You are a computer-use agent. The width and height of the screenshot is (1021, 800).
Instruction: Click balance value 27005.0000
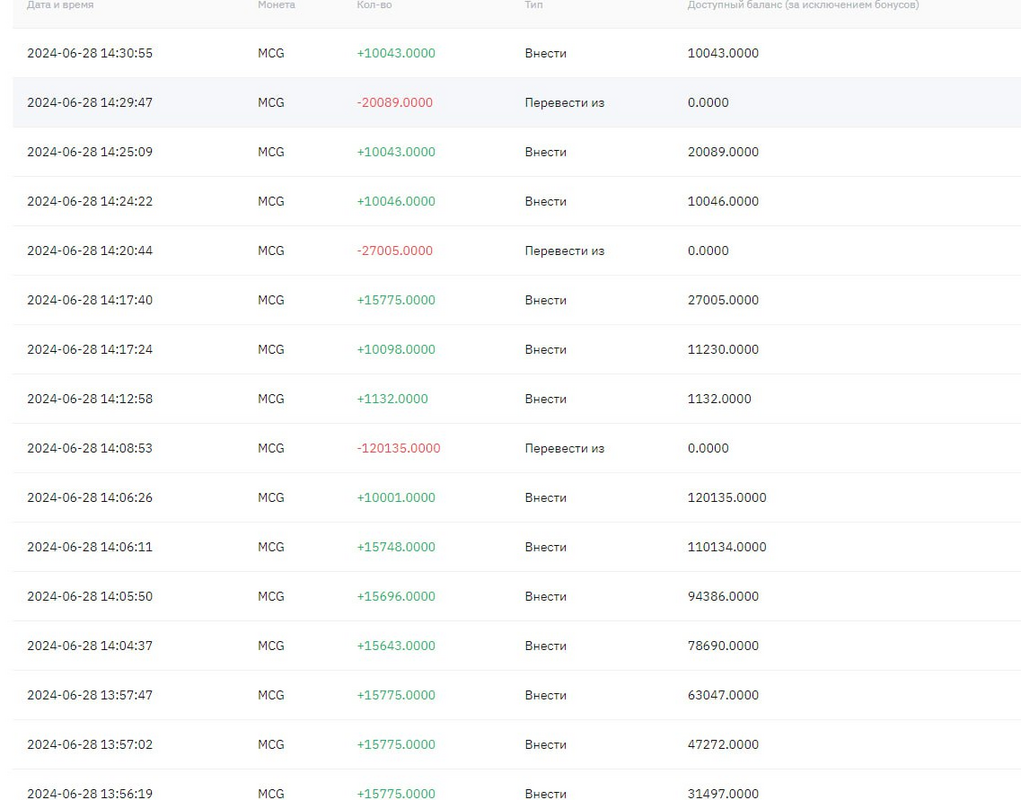pos(723,300)
